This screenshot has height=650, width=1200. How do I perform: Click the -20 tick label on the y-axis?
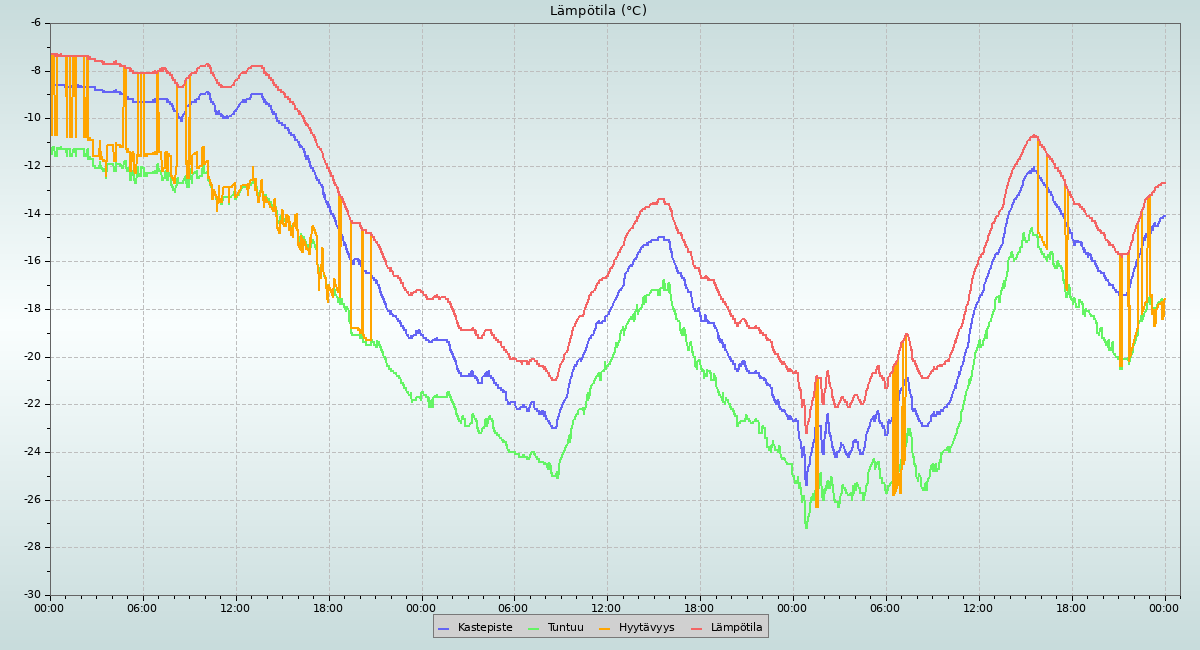coord(32,357)
